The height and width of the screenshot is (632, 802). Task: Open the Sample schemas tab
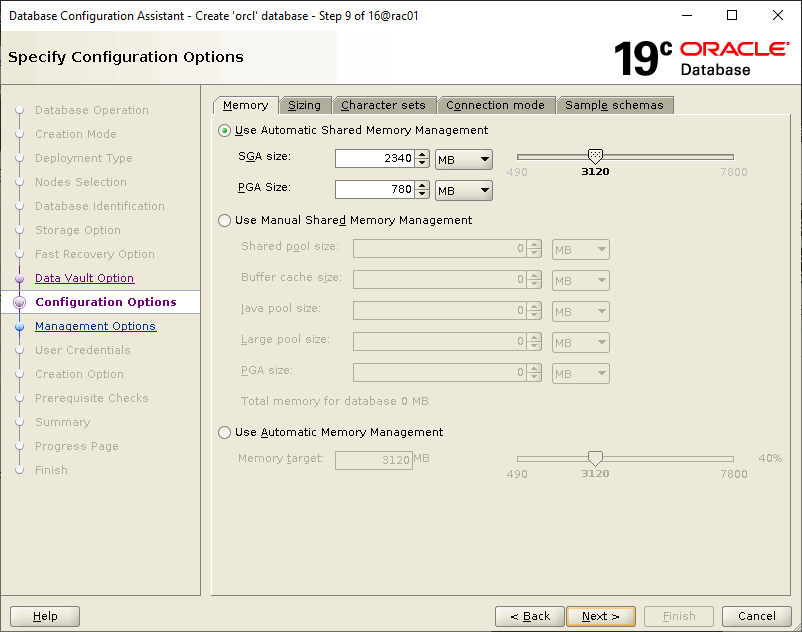[614, 105]
